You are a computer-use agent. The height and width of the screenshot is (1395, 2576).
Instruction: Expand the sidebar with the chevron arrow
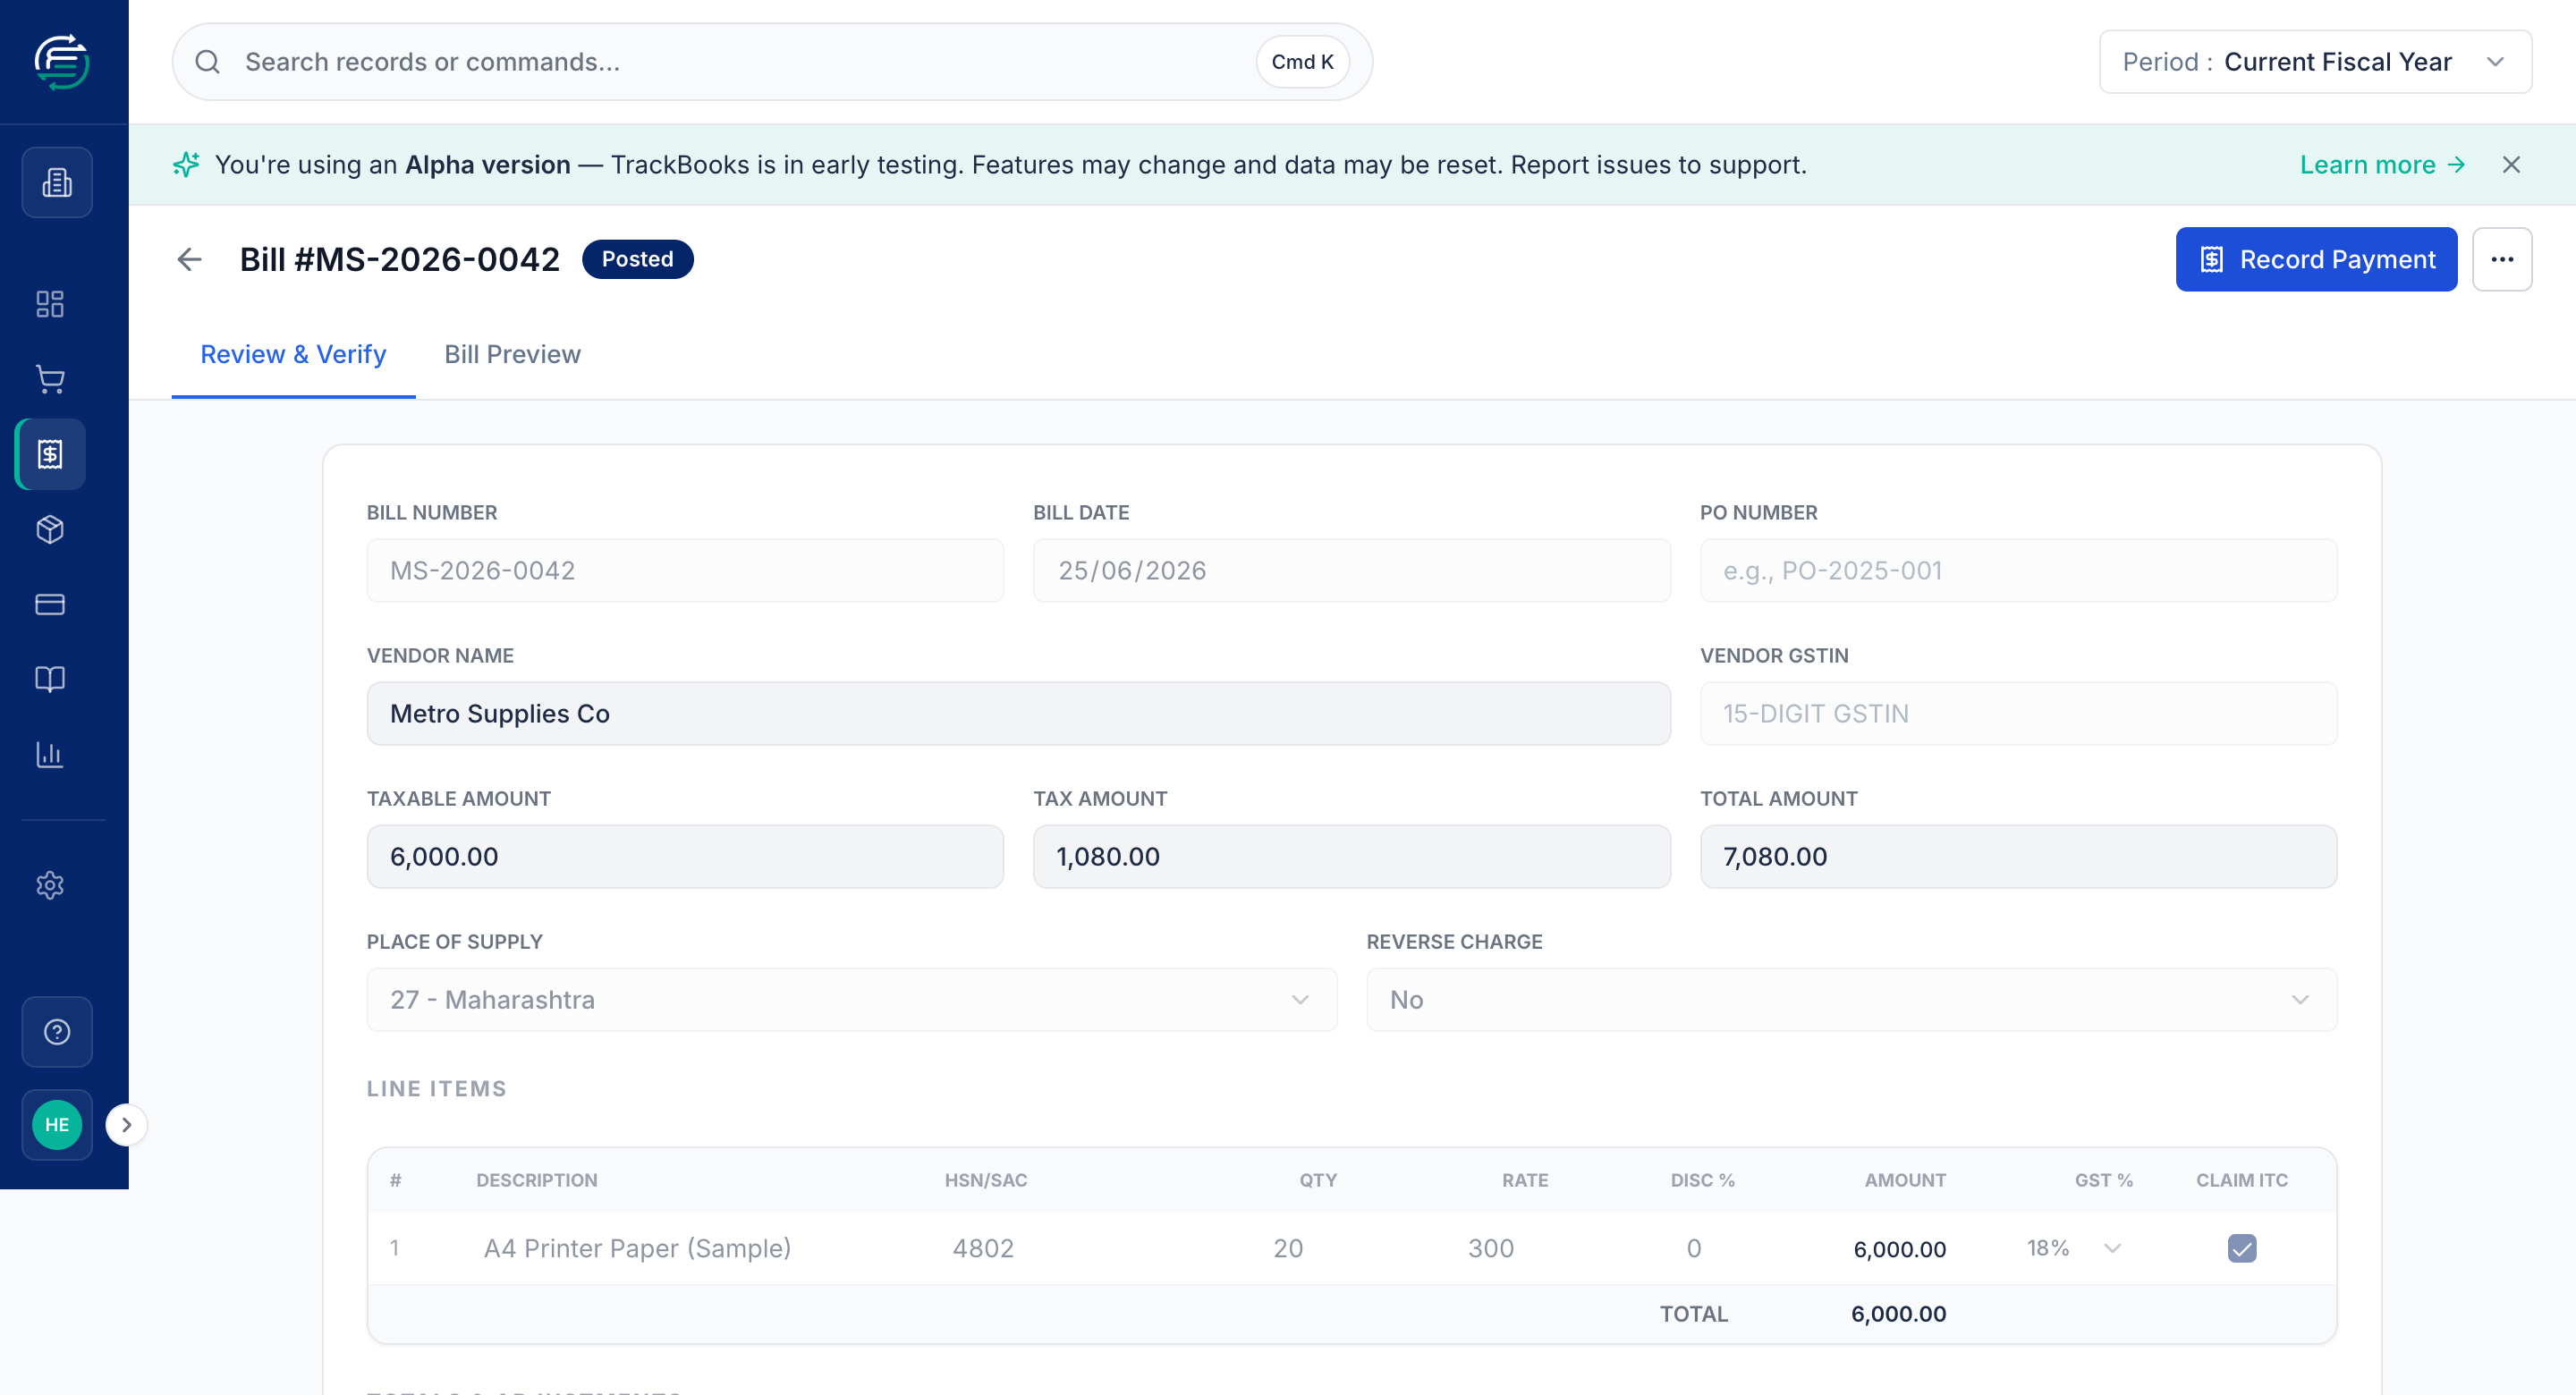point(126,1125)
